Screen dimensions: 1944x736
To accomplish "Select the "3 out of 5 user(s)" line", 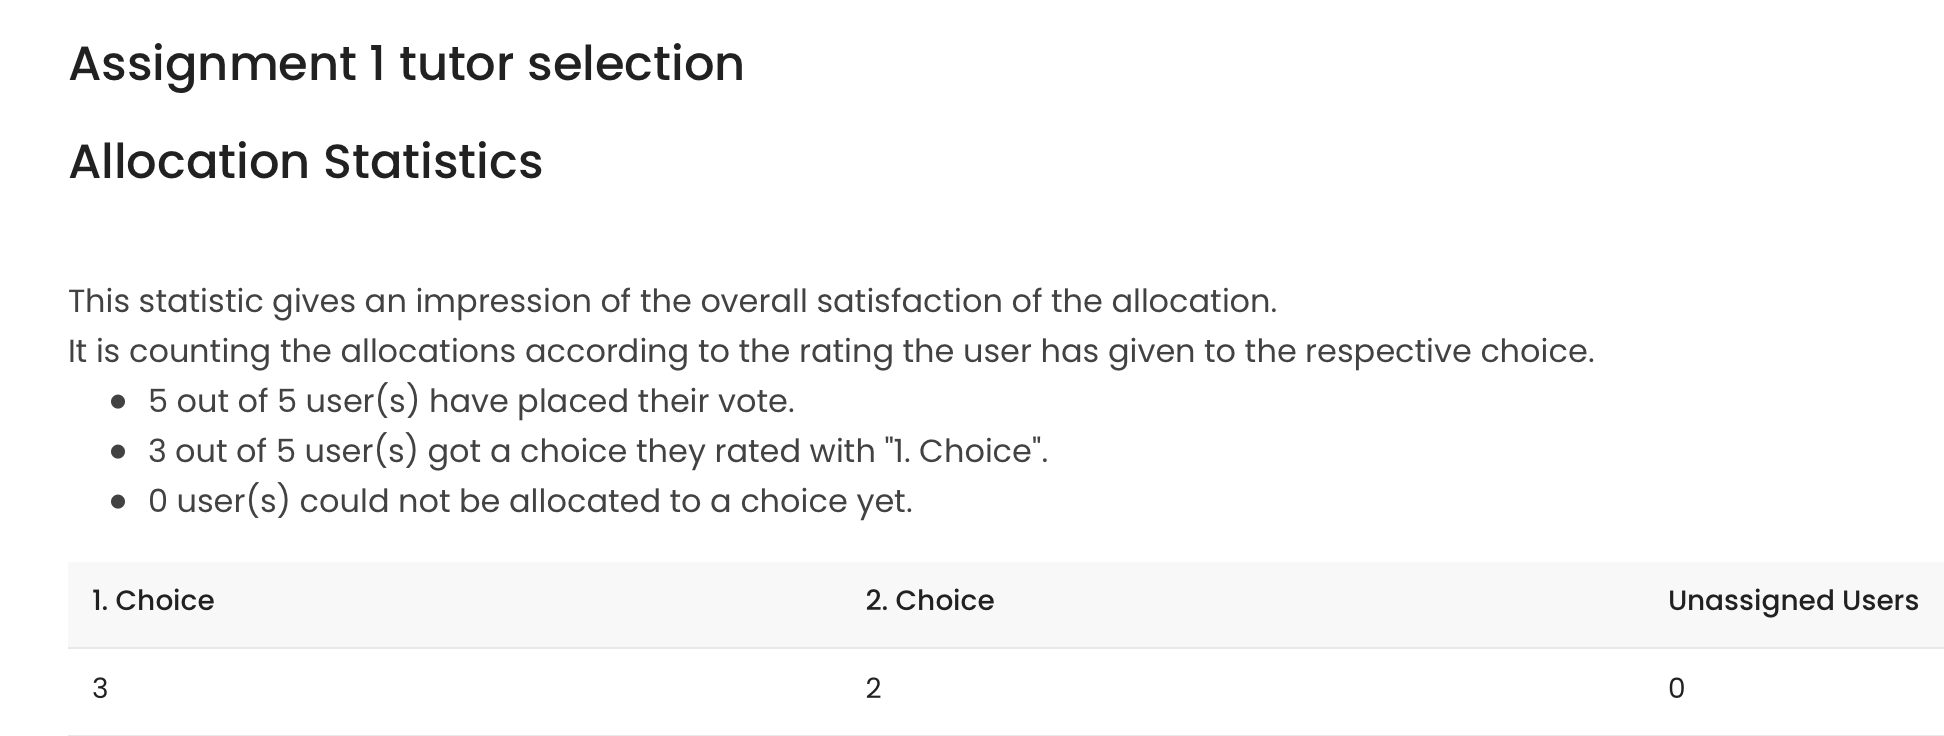I will point(598,451).
